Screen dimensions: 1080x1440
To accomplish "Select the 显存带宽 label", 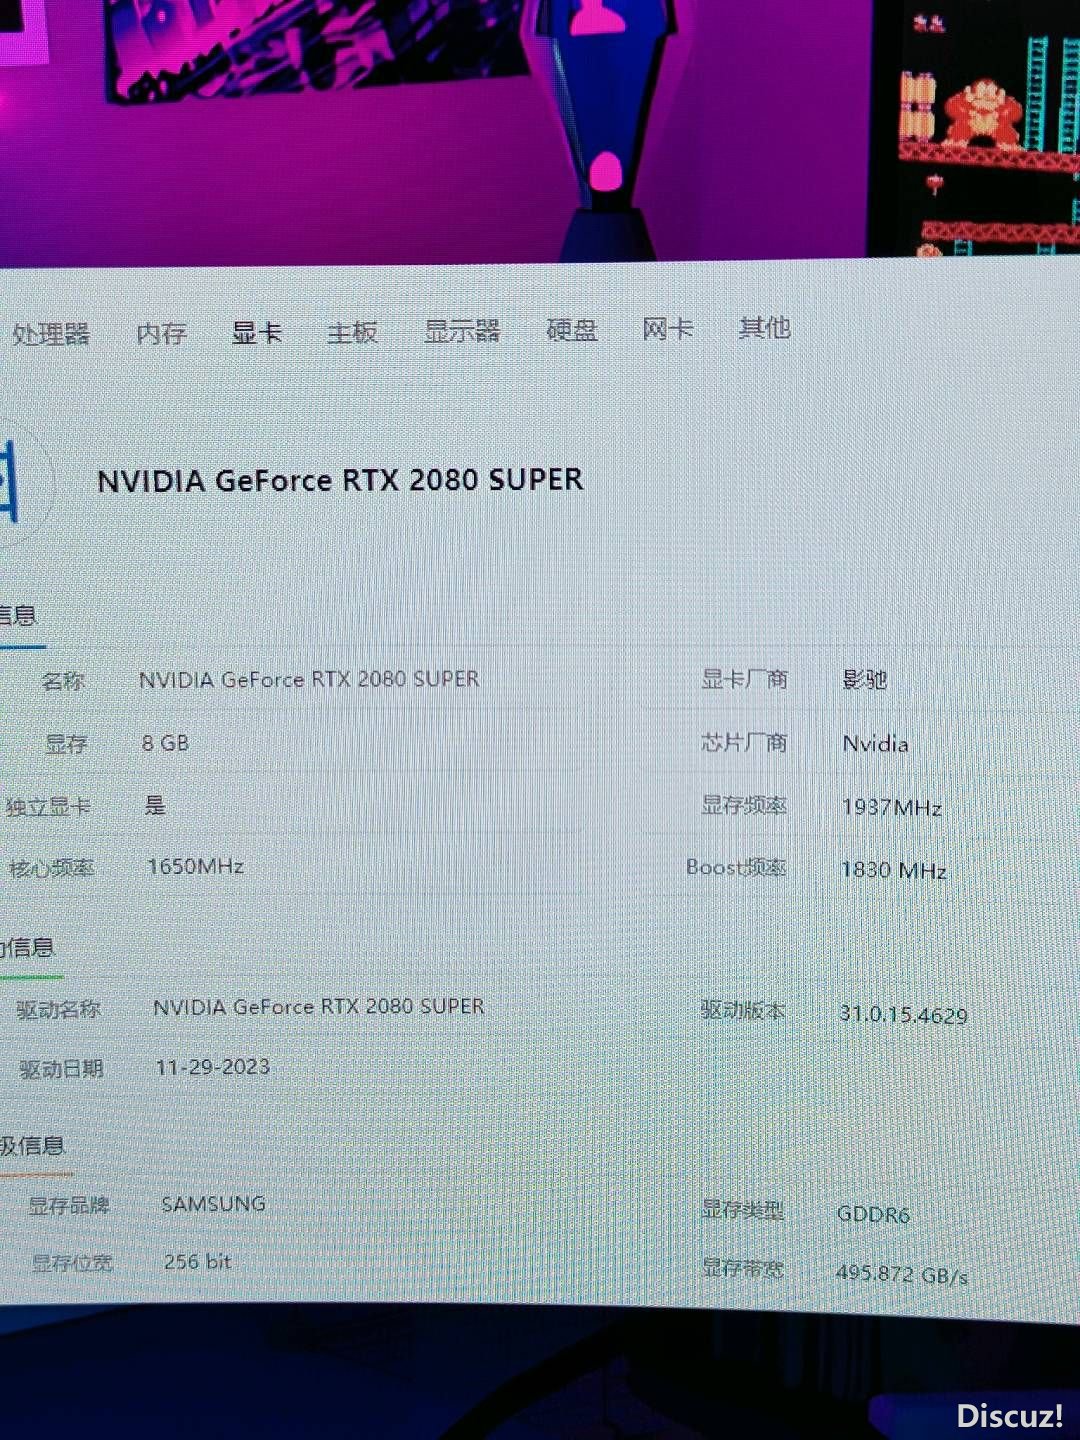I will (742, 1269).
